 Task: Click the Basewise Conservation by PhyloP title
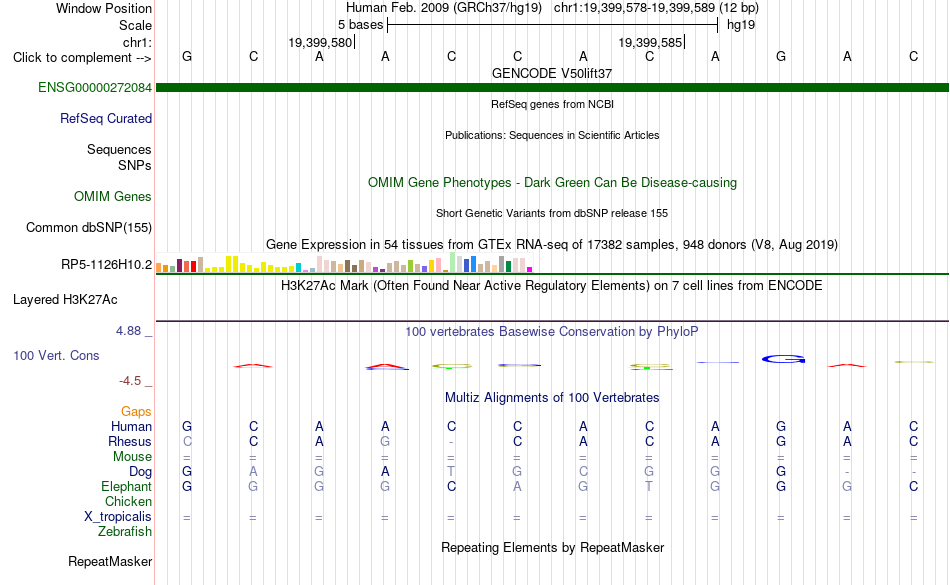point(551,331)
